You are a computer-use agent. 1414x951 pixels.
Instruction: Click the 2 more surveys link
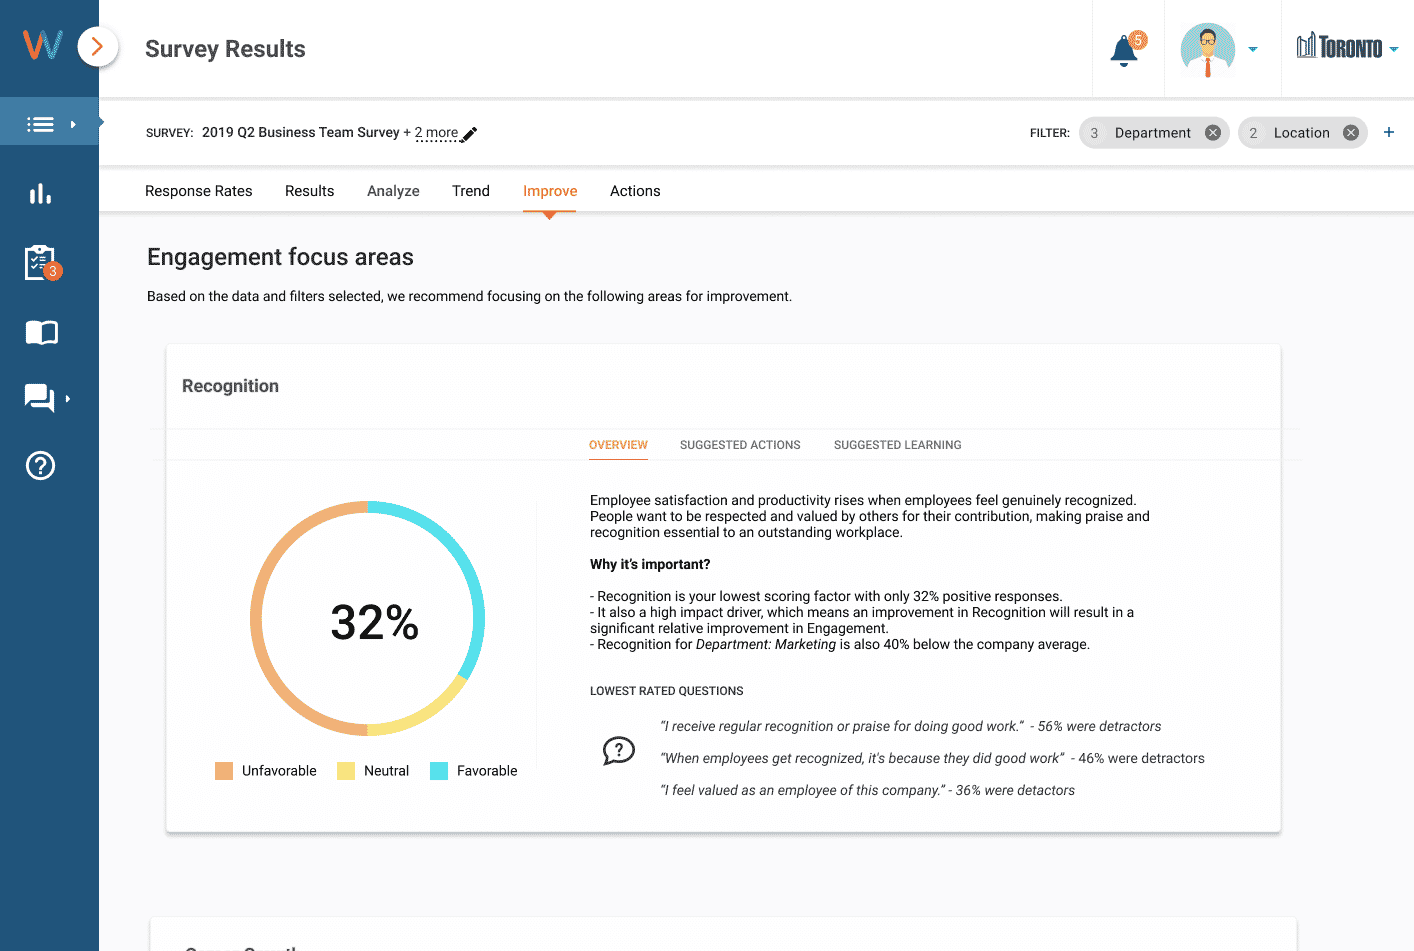[x=438, y=132]
